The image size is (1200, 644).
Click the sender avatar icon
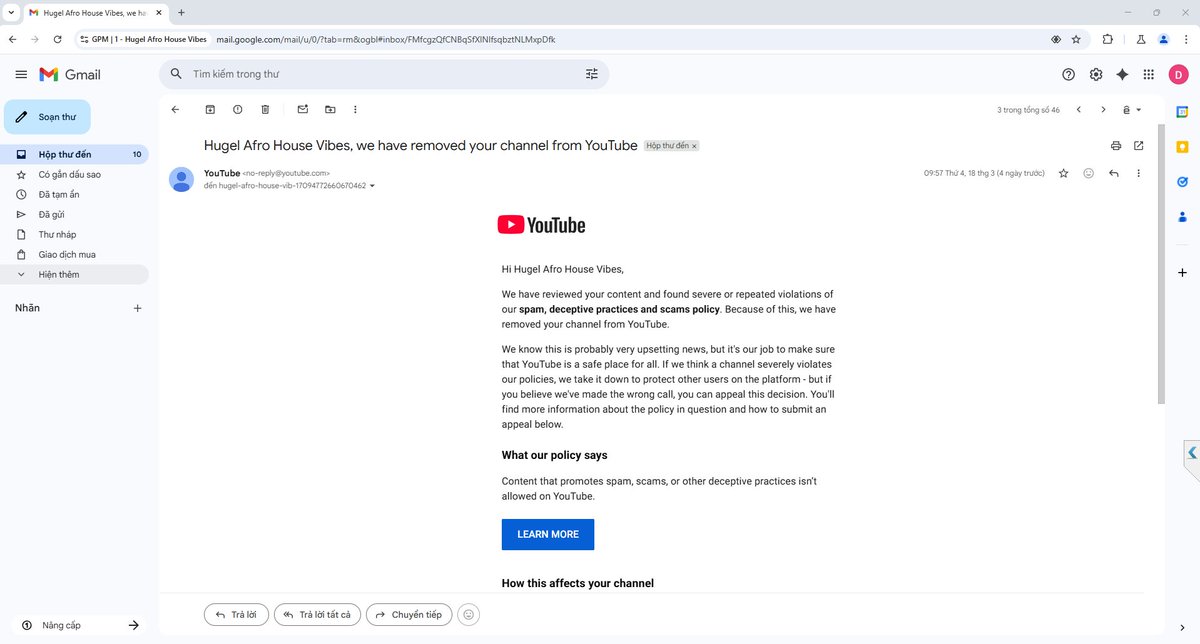181,179
